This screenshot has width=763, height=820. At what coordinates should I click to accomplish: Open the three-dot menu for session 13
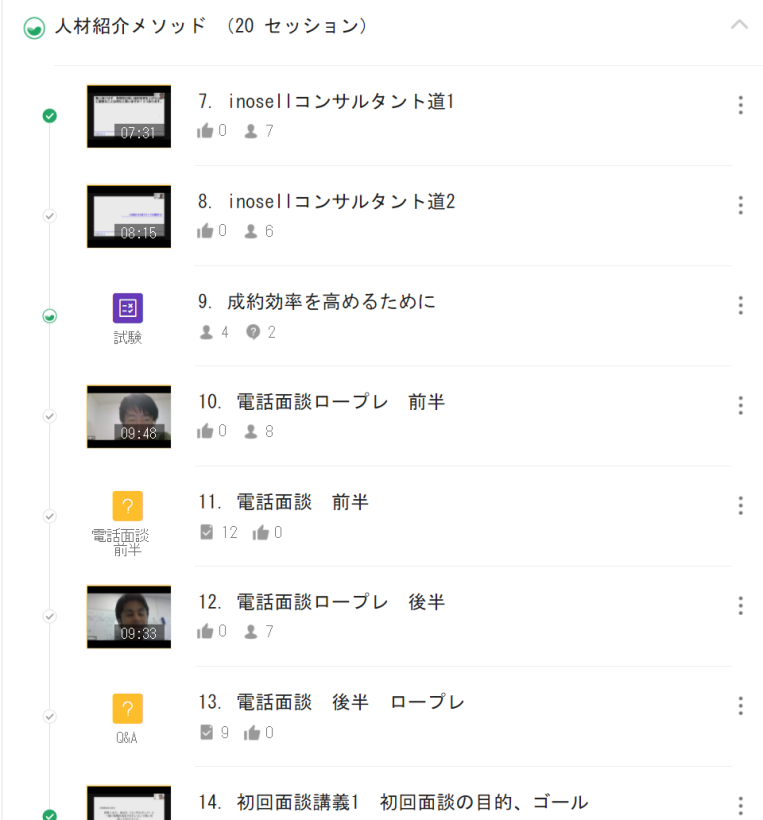[740, 705]
